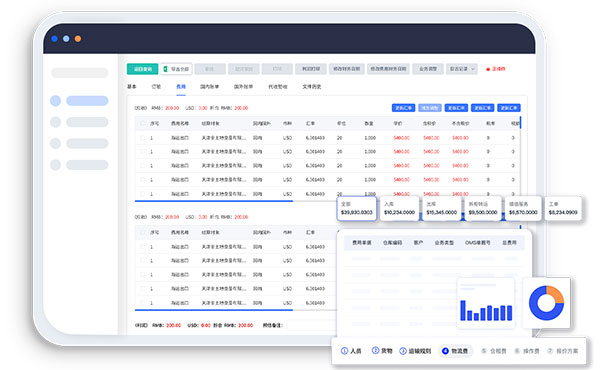The height and width of the screenshot is (370, 600).
Task: Click the blue horizontal scrollbar under first table
Action: click(214, 201)
